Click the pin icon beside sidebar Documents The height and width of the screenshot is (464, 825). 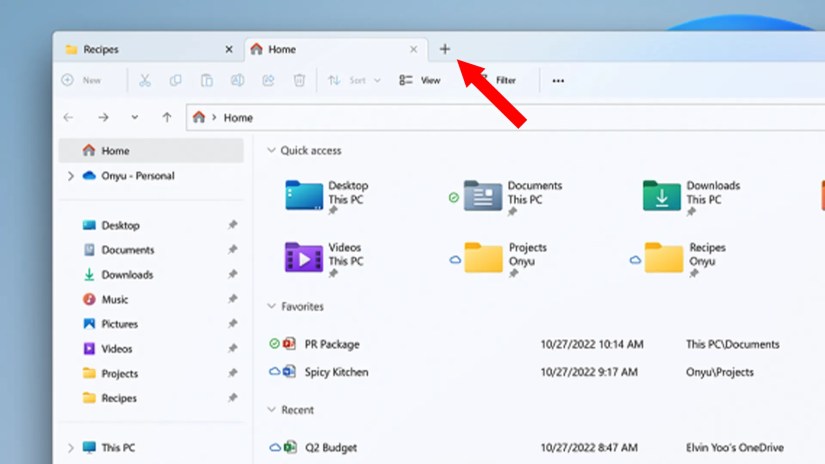pos(232,249)
